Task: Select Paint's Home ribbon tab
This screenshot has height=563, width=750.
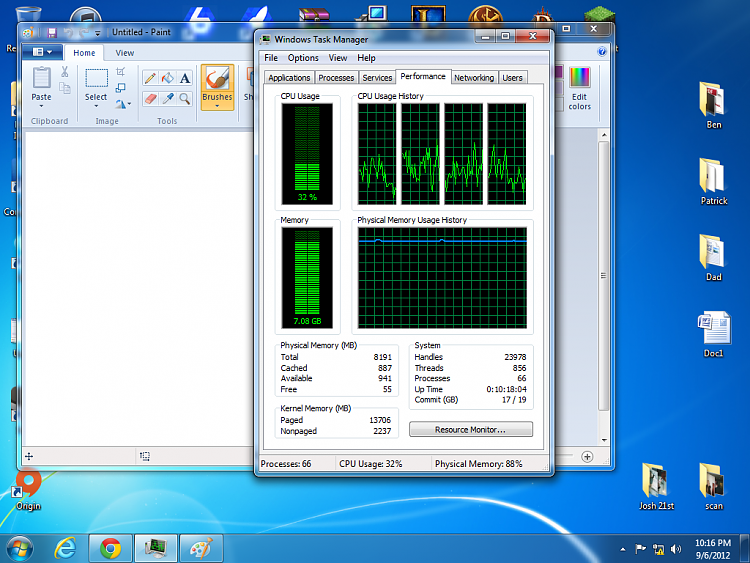Action: [x=84, y=53]
